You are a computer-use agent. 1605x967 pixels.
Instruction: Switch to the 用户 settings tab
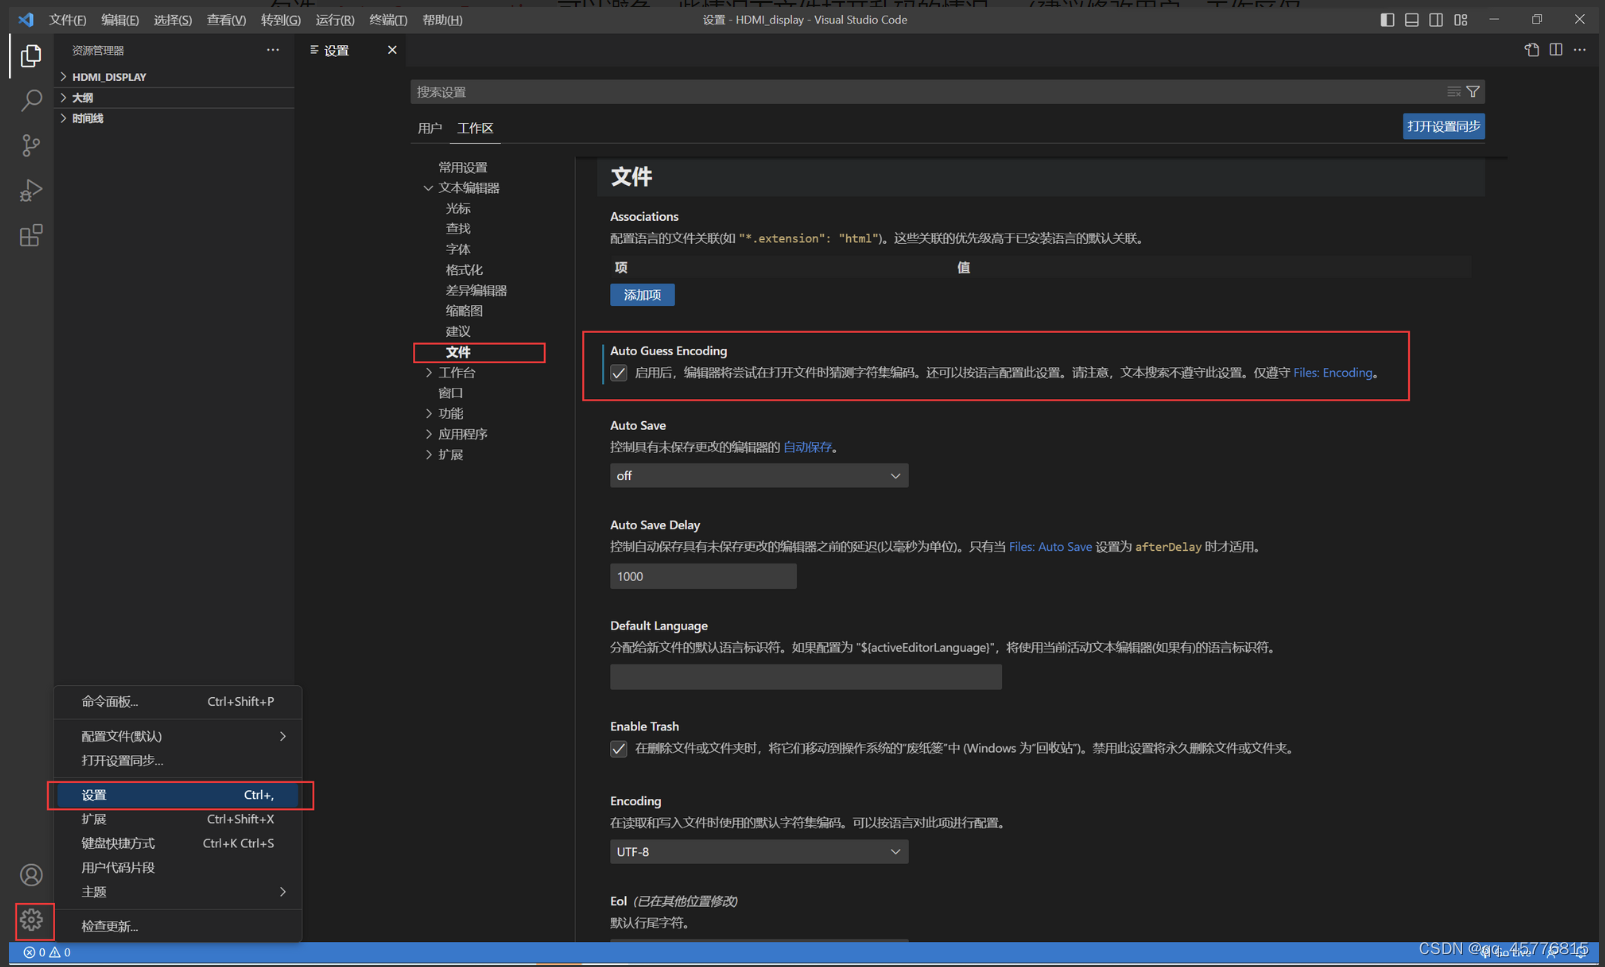point(430,128)
